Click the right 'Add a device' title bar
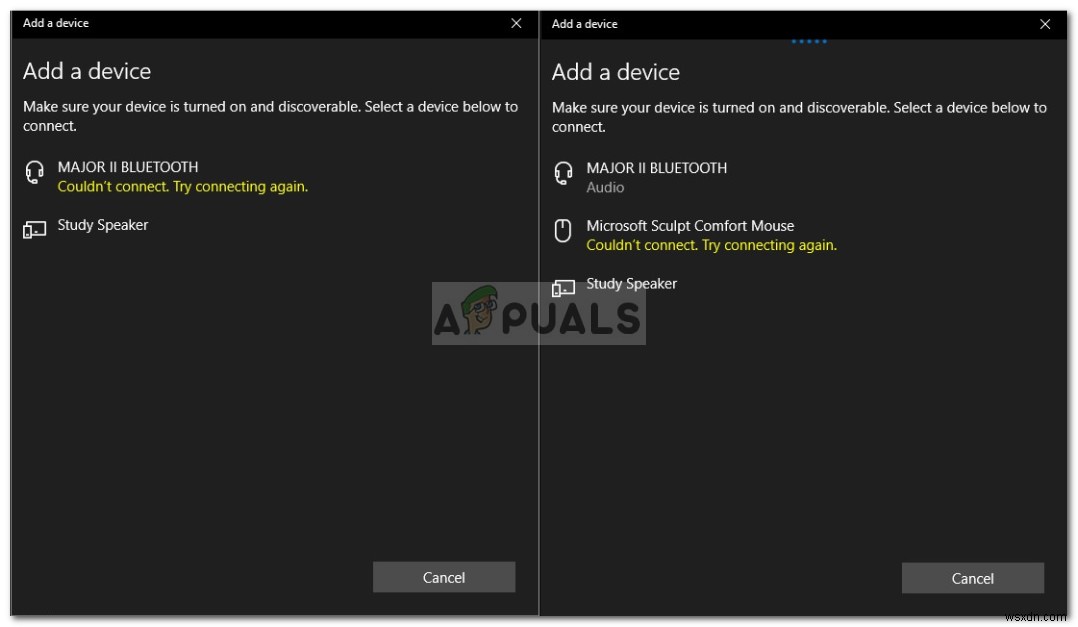Screen dimensions: 1078x627 point(585,23)
